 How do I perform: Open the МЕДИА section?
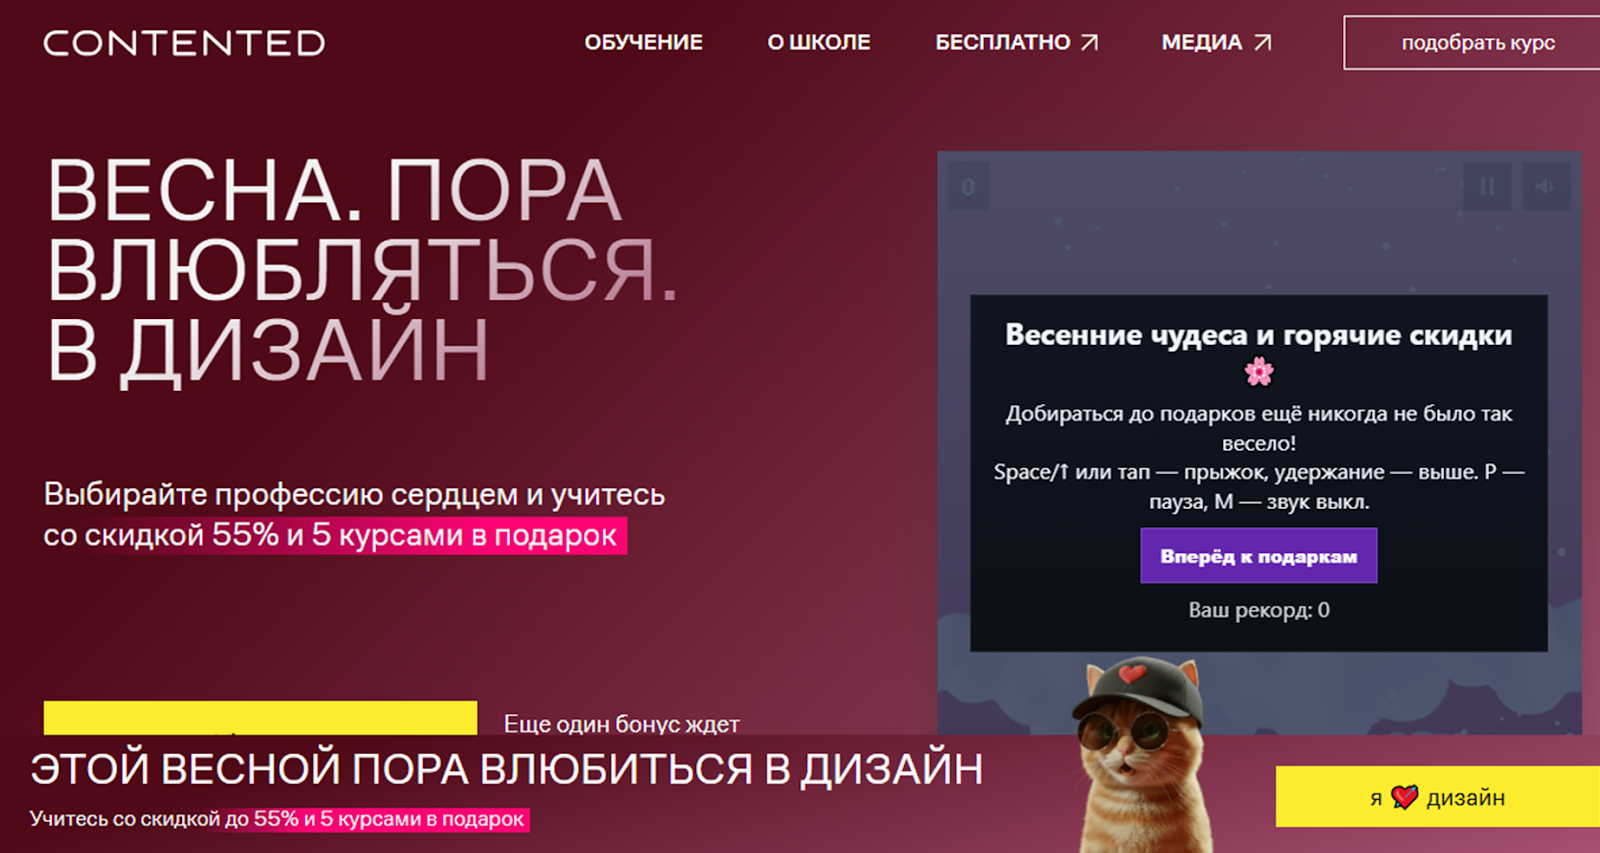click(1201, 42)
